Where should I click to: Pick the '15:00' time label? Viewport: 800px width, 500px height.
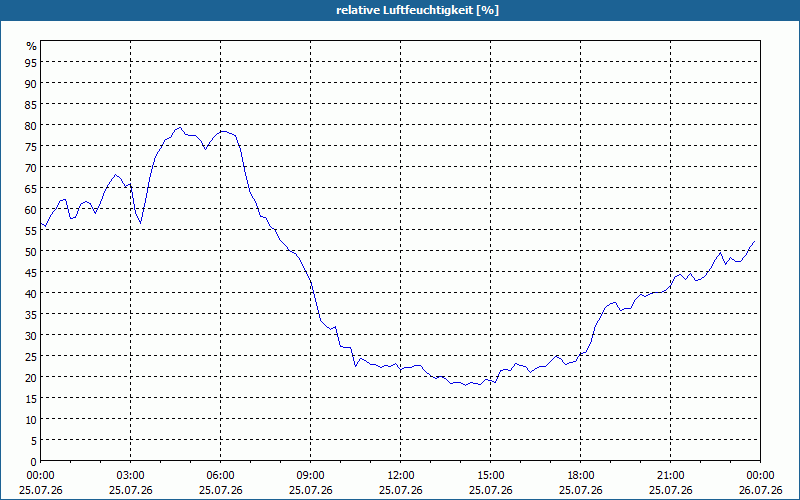pyautogui.click(x=490, y=476)
